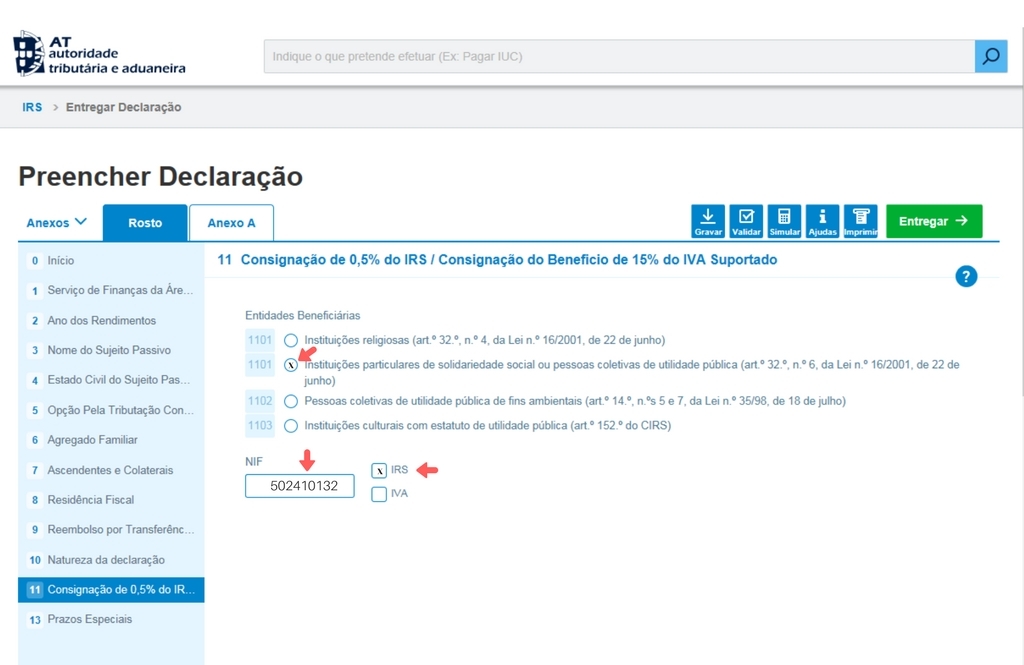
Task: Open section 4 Estado Civil do Sujeito Passivo
Action: tap(111, 380)
